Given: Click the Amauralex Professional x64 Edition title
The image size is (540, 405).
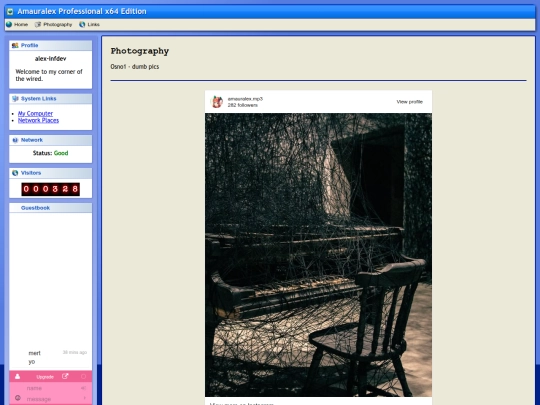Looking at the screenshot, I should coord(82,11).
